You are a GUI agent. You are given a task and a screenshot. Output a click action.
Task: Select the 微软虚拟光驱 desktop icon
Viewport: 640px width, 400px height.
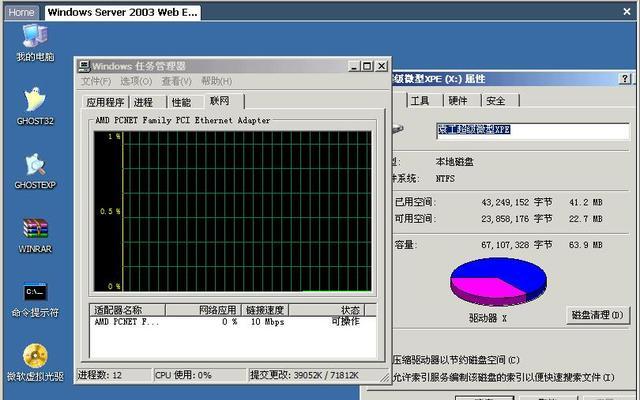pyautogui.click(x=35, y=362)
